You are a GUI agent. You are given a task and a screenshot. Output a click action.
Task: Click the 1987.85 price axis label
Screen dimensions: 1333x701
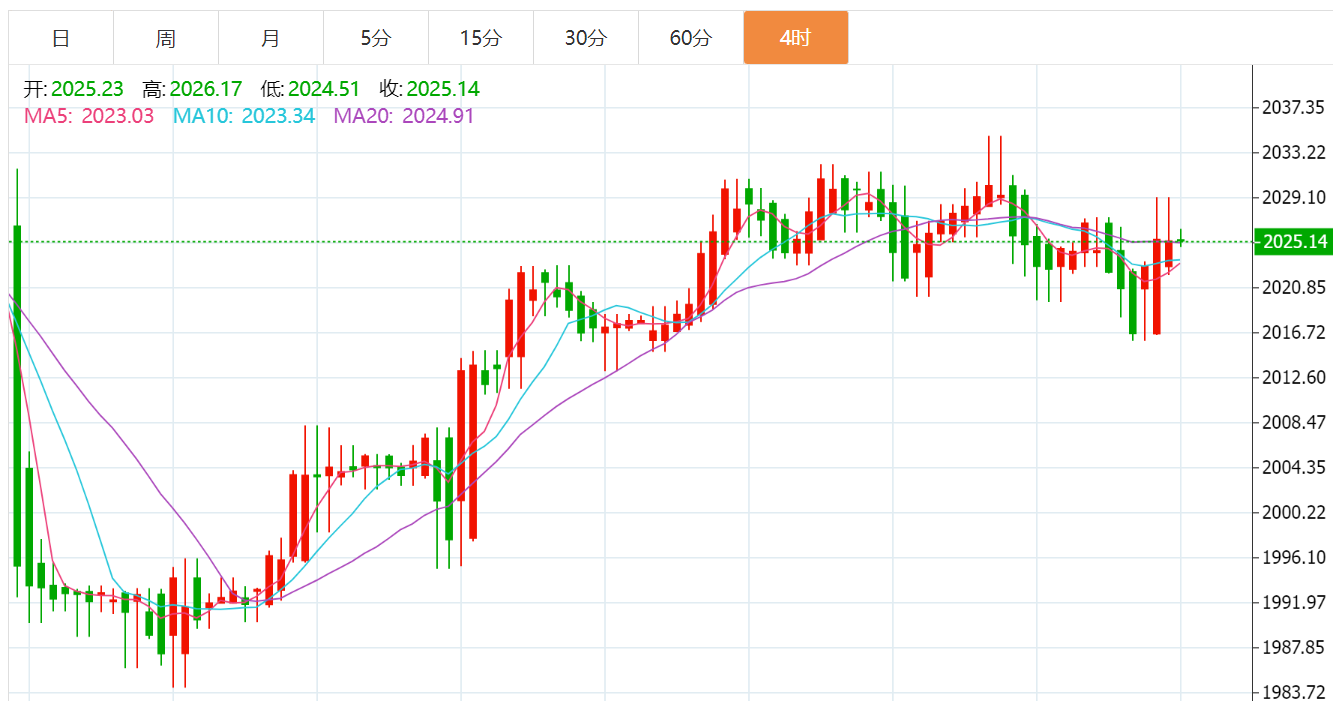tap(1294, 647)
